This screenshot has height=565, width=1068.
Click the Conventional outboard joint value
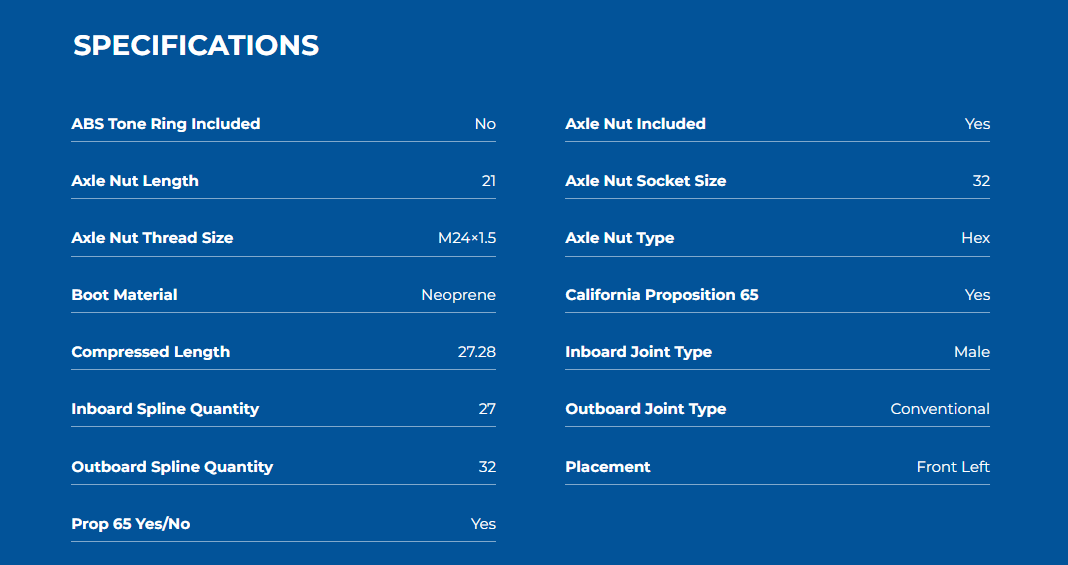[940, 409]
